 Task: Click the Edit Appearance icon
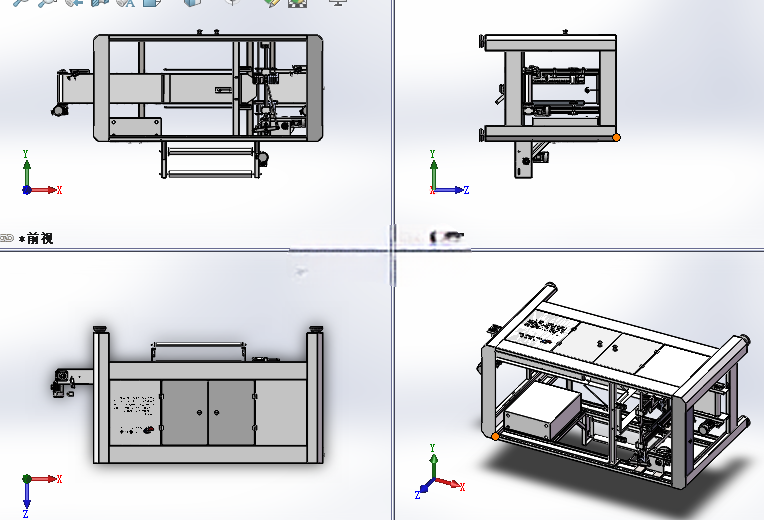point(272,2)
